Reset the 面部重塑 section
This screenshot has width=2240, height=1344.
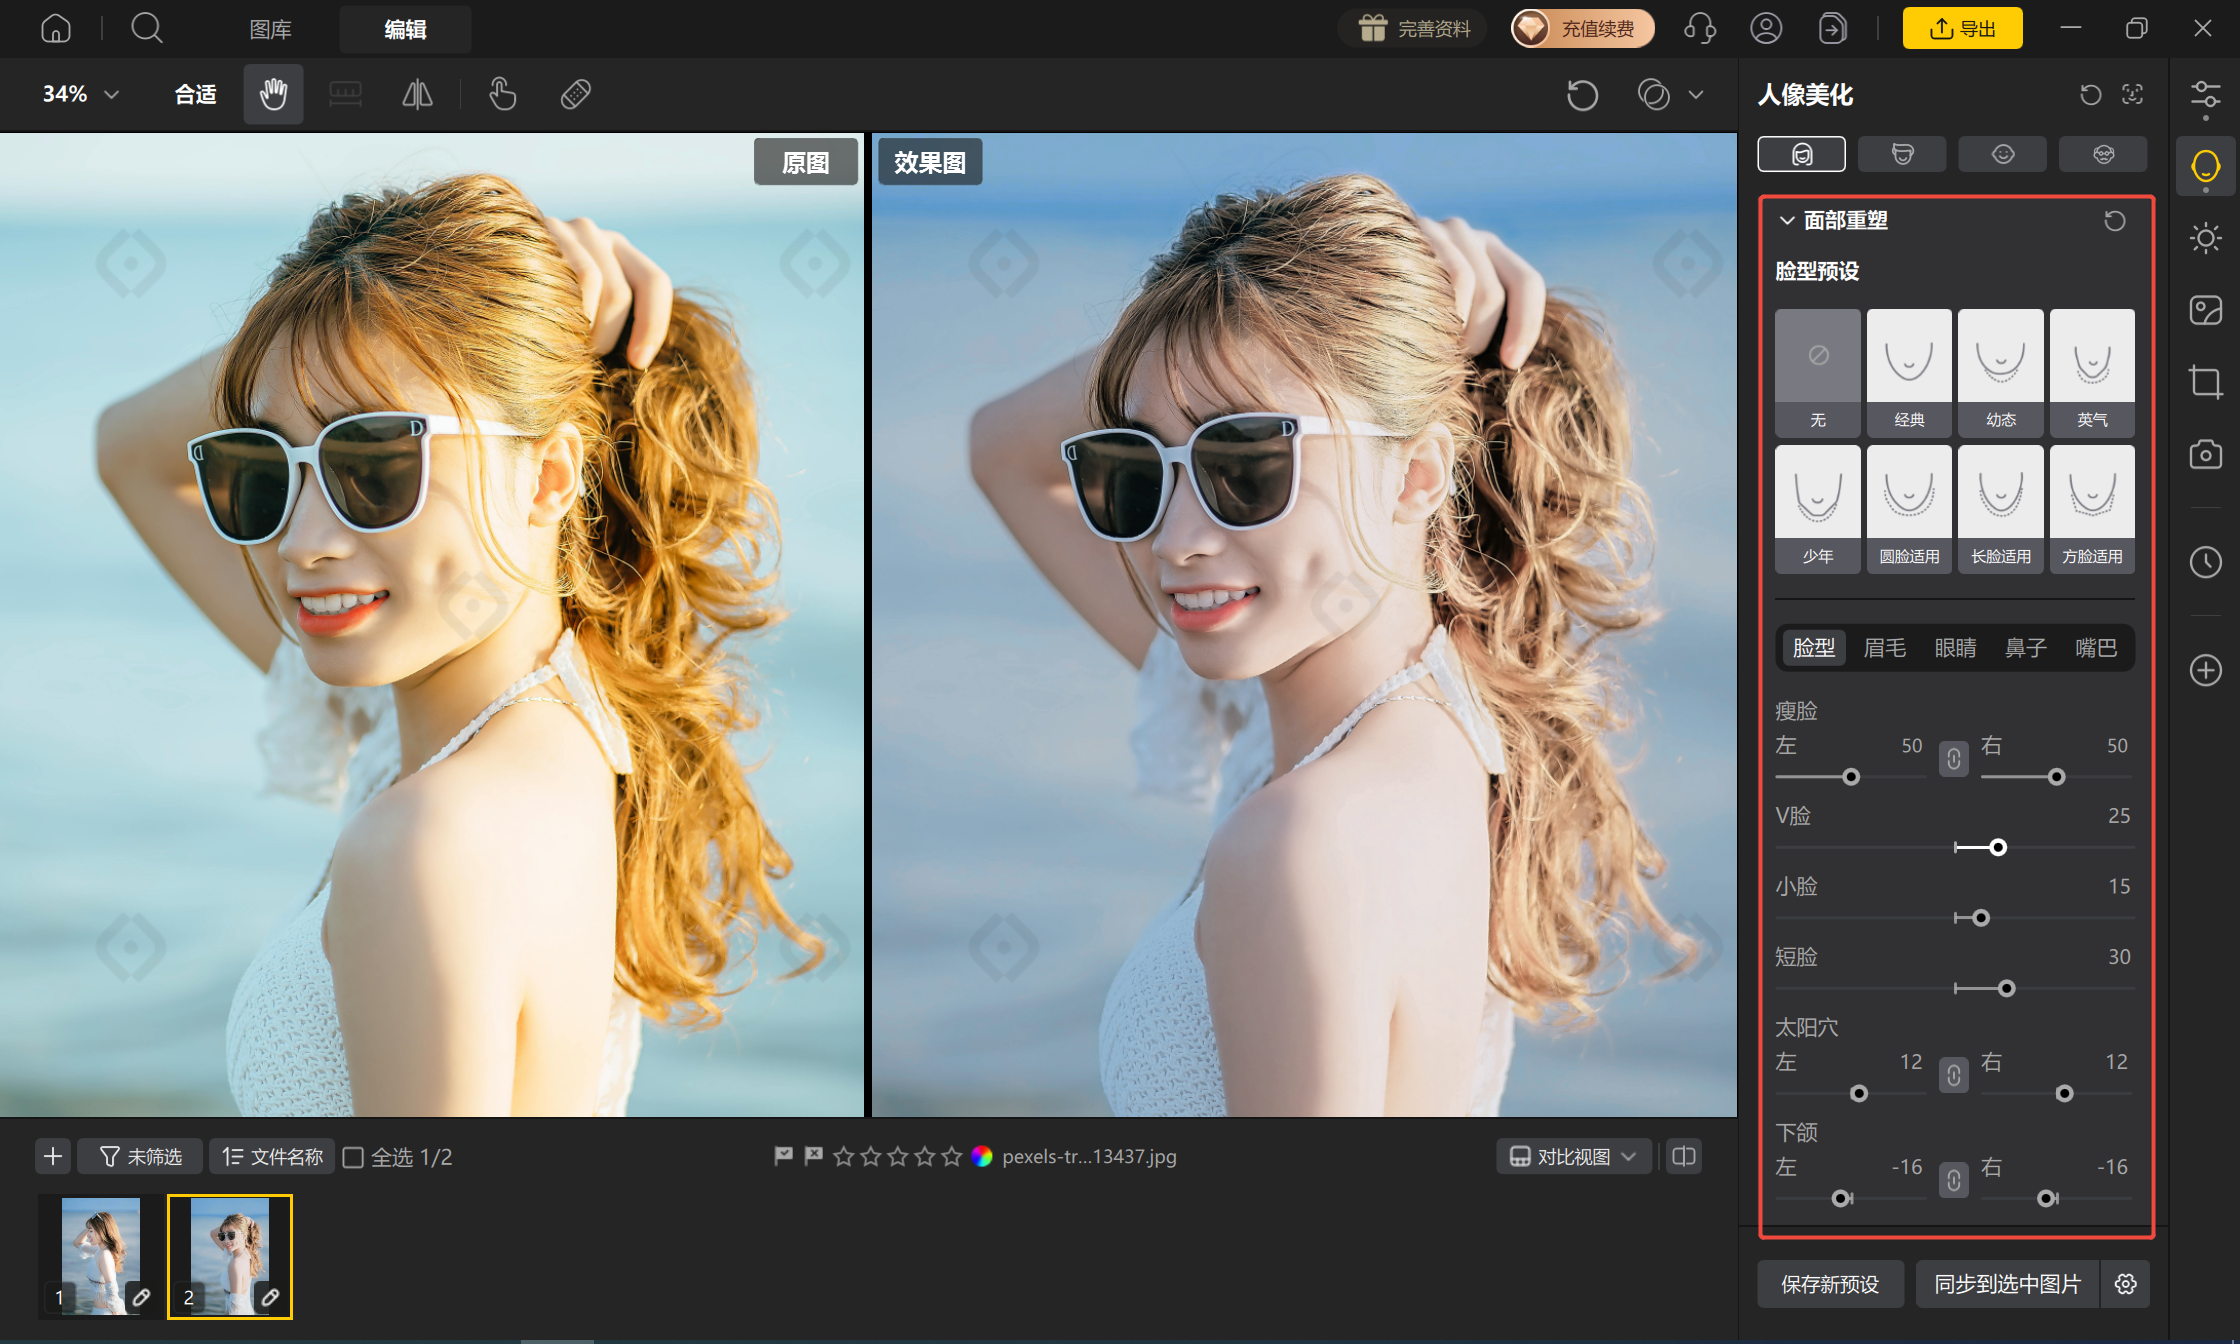[2114, 221]
